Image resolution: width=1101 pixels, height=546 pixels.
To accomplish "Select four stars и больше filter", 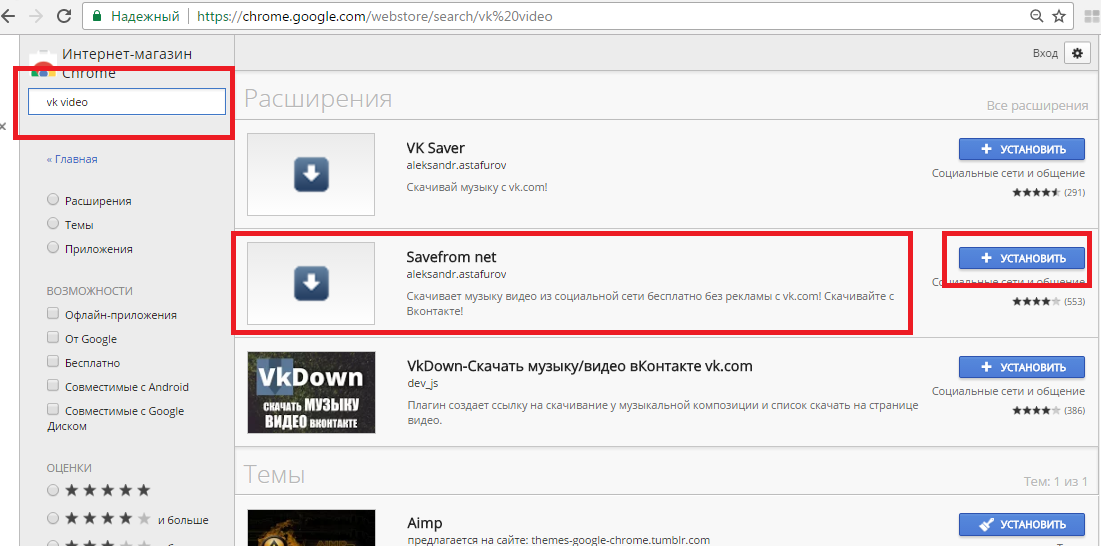I will [53, 519].
